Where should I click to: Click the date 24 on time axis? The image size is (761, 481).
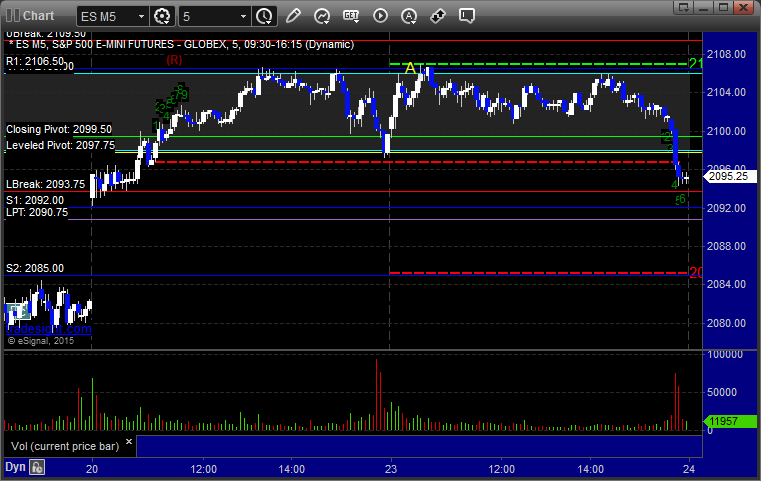pos(689,469)
